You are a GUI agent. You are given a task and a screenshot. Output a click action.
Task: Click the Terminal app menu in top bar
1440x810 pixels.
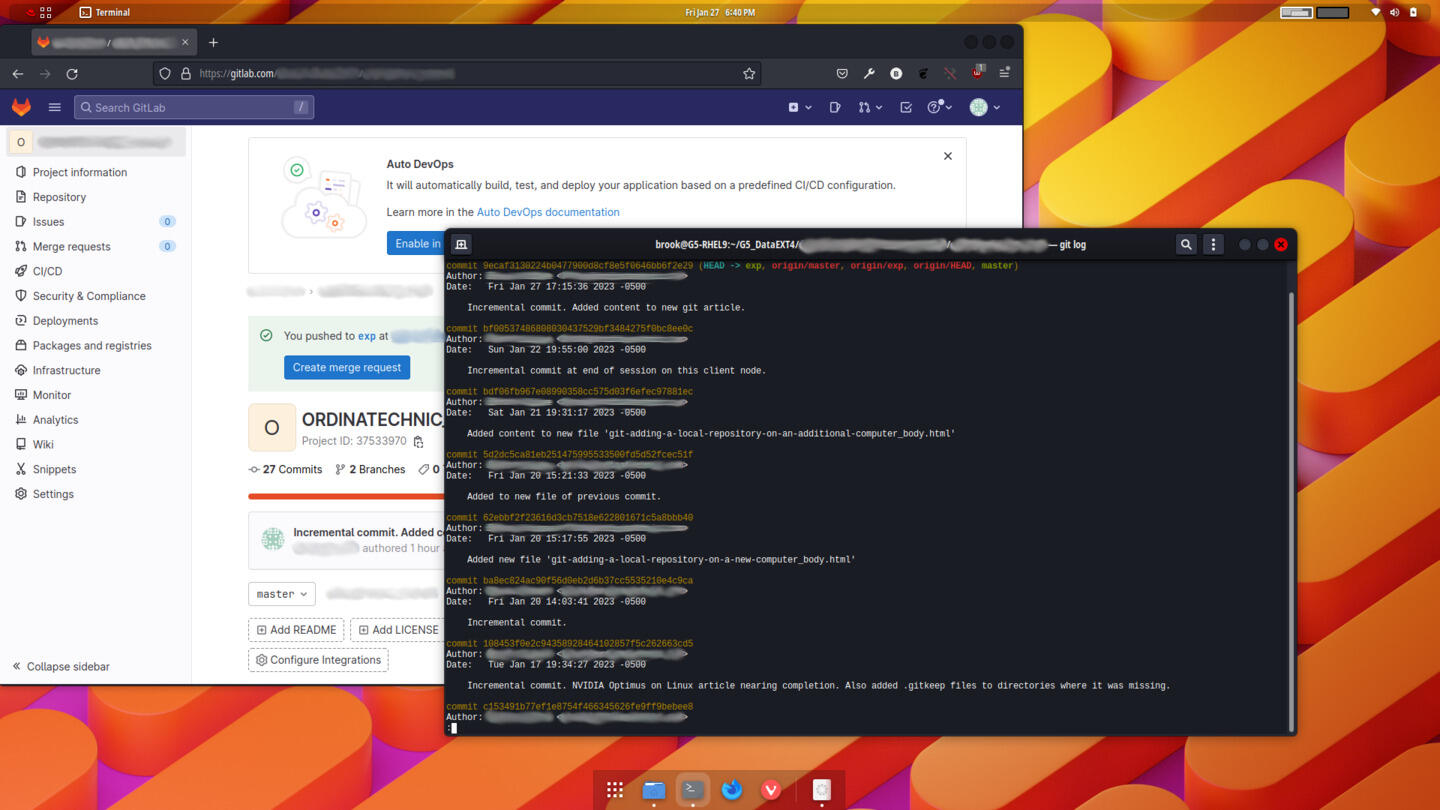coord(105,12)
